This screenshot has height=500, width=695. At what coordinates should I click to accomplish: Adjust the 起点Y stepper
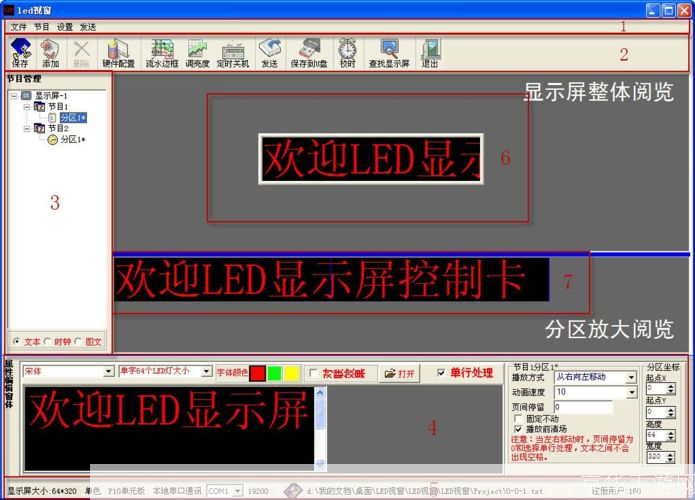coord(671,412)
